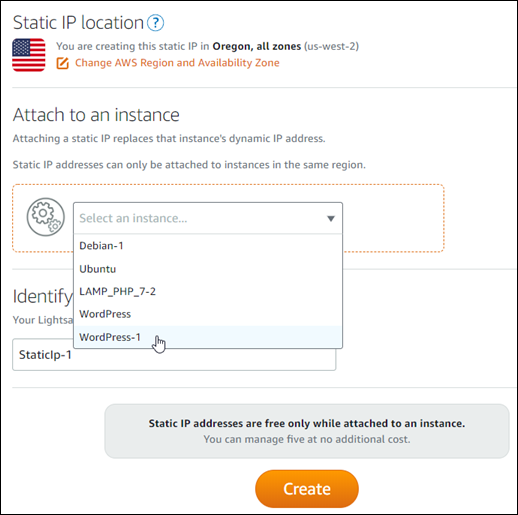Select the LAMP_PHP_7-2 instance option
The width and height of the screenshot is (518, 515).
[x=208, y=292]
